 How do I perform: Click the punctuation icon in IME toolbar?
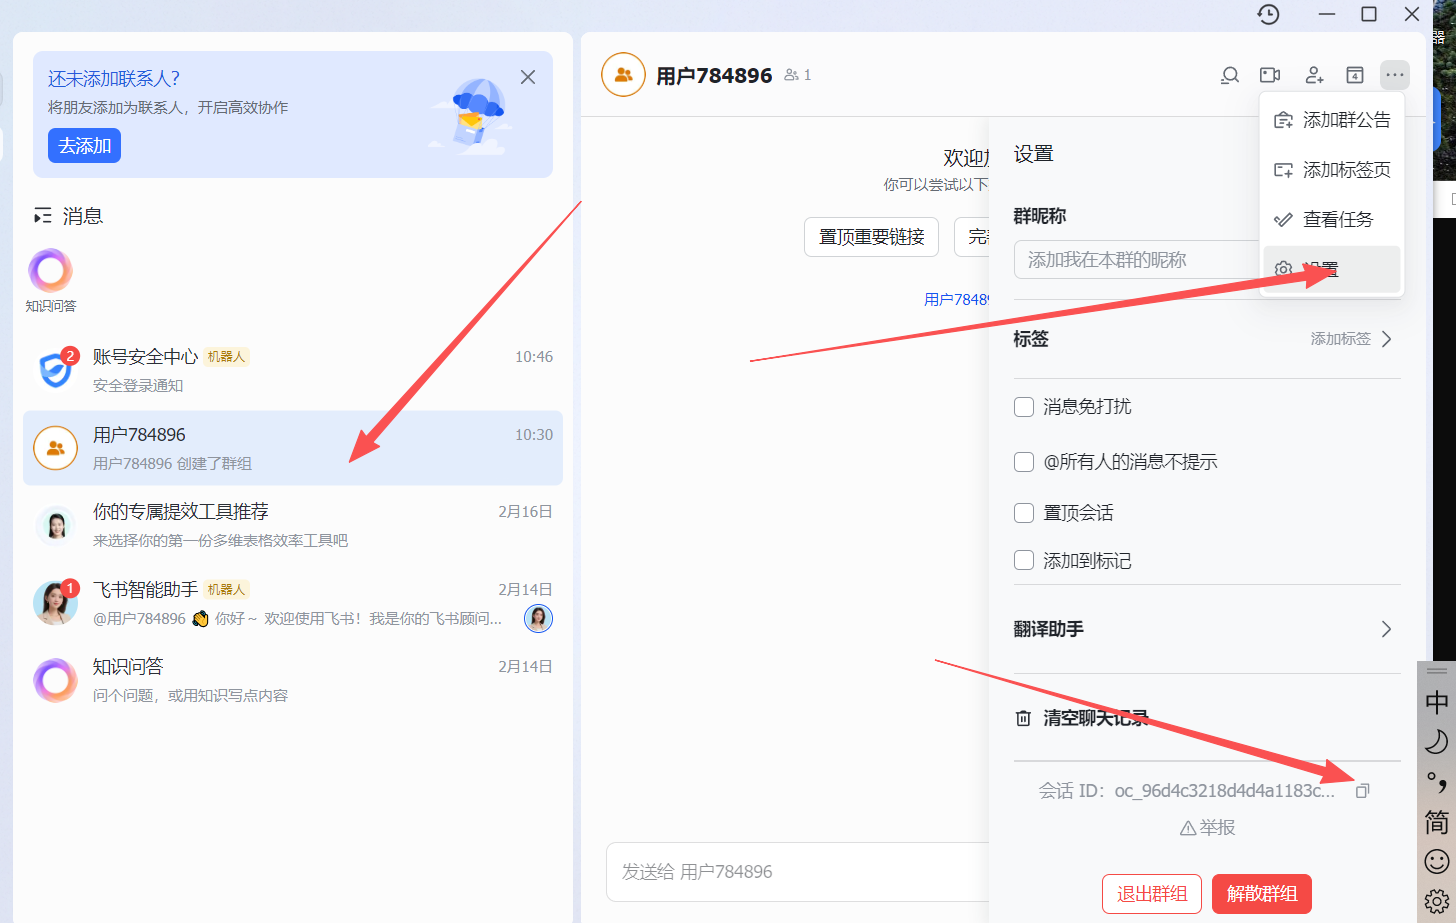click(1437, 782)
